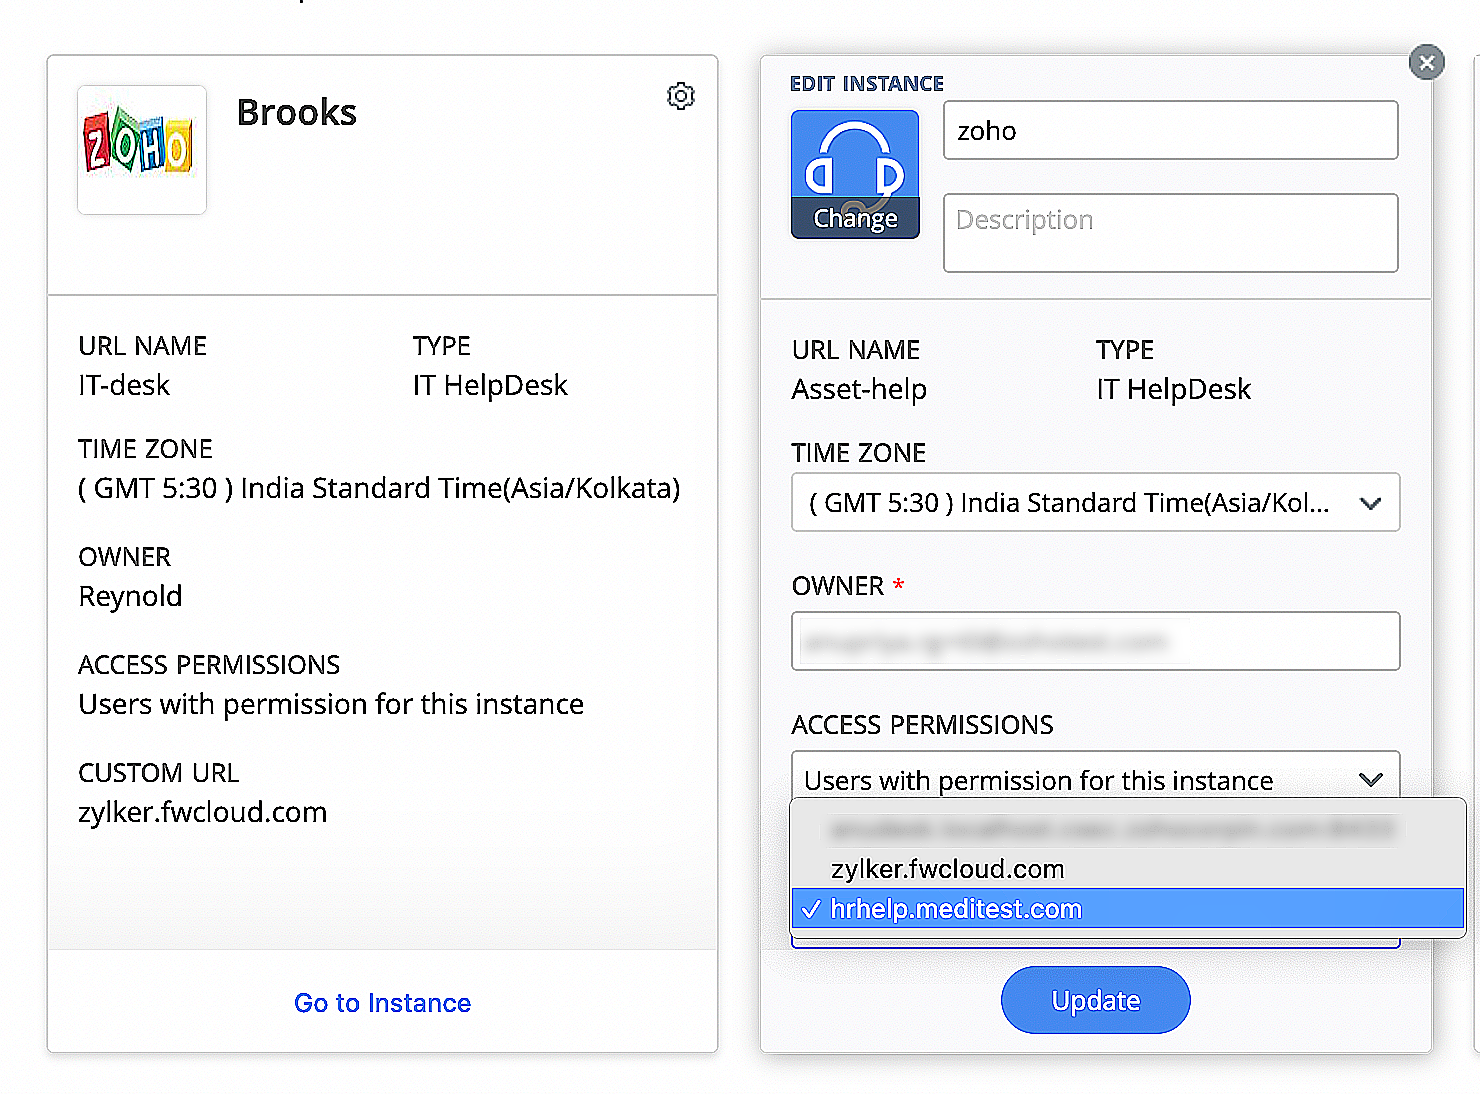
Task: Click the EDIT INSTANCE header tab
Action: 866,83
